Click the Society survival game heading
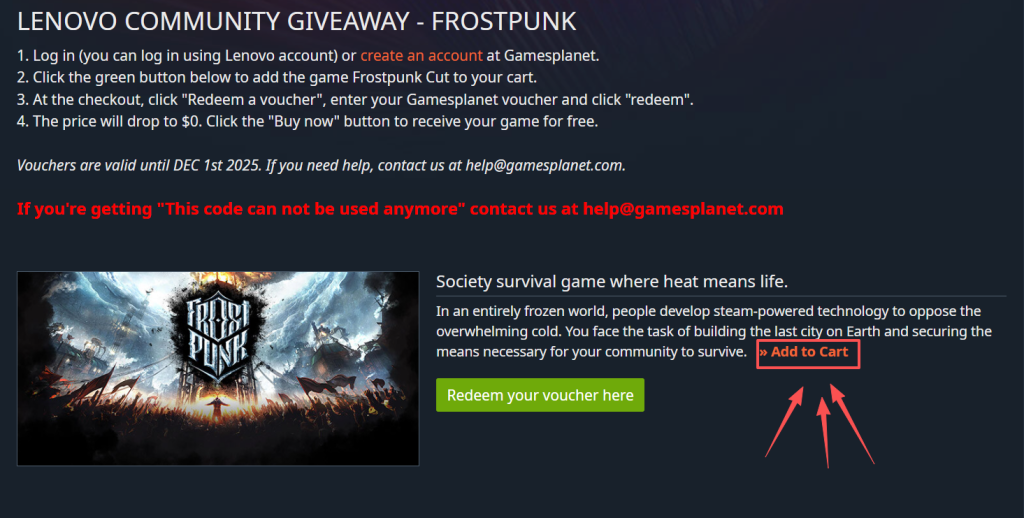The image size is (1024, 518). (x=612, y=282)
